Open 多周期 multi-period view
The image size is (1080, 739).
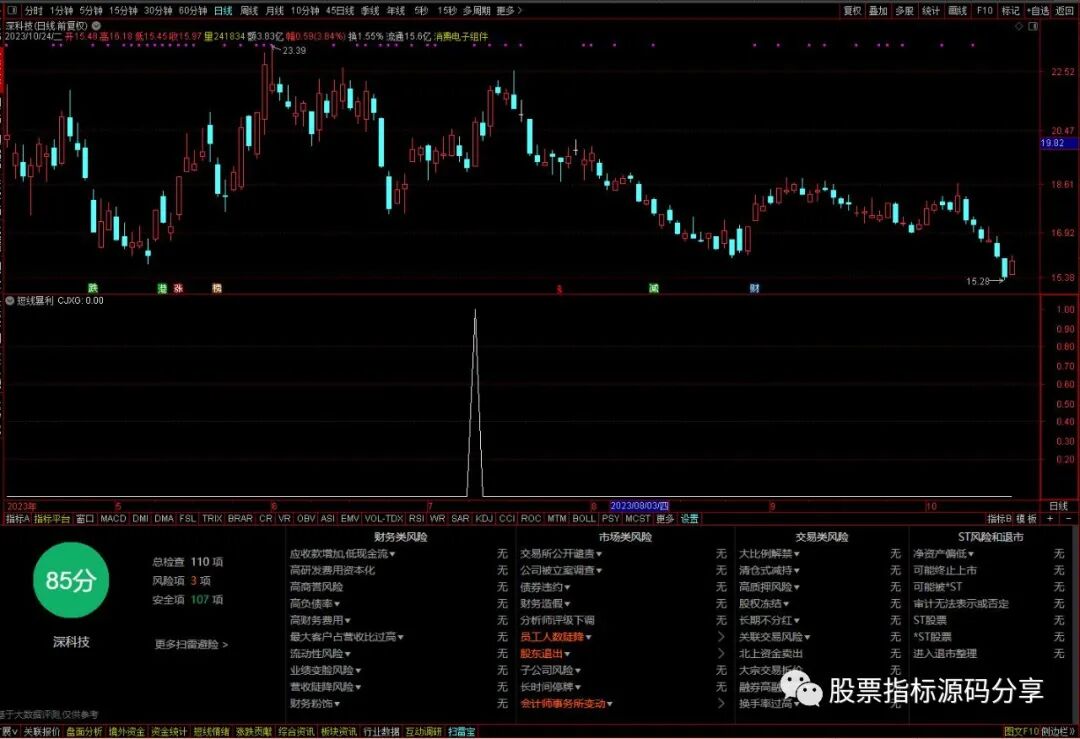click(x=477, y=10)
